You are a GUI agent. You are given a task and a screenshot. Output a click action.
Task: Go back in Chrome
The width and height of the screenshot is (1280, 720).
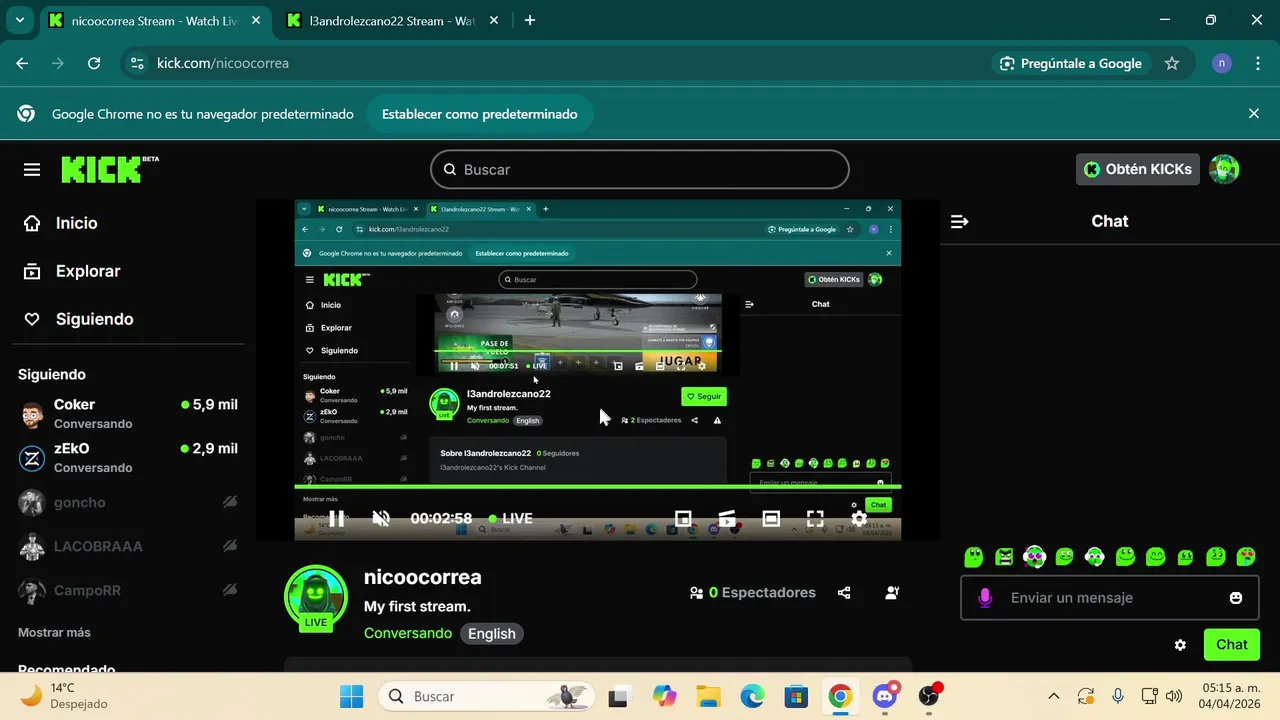(x=22, y=63)
